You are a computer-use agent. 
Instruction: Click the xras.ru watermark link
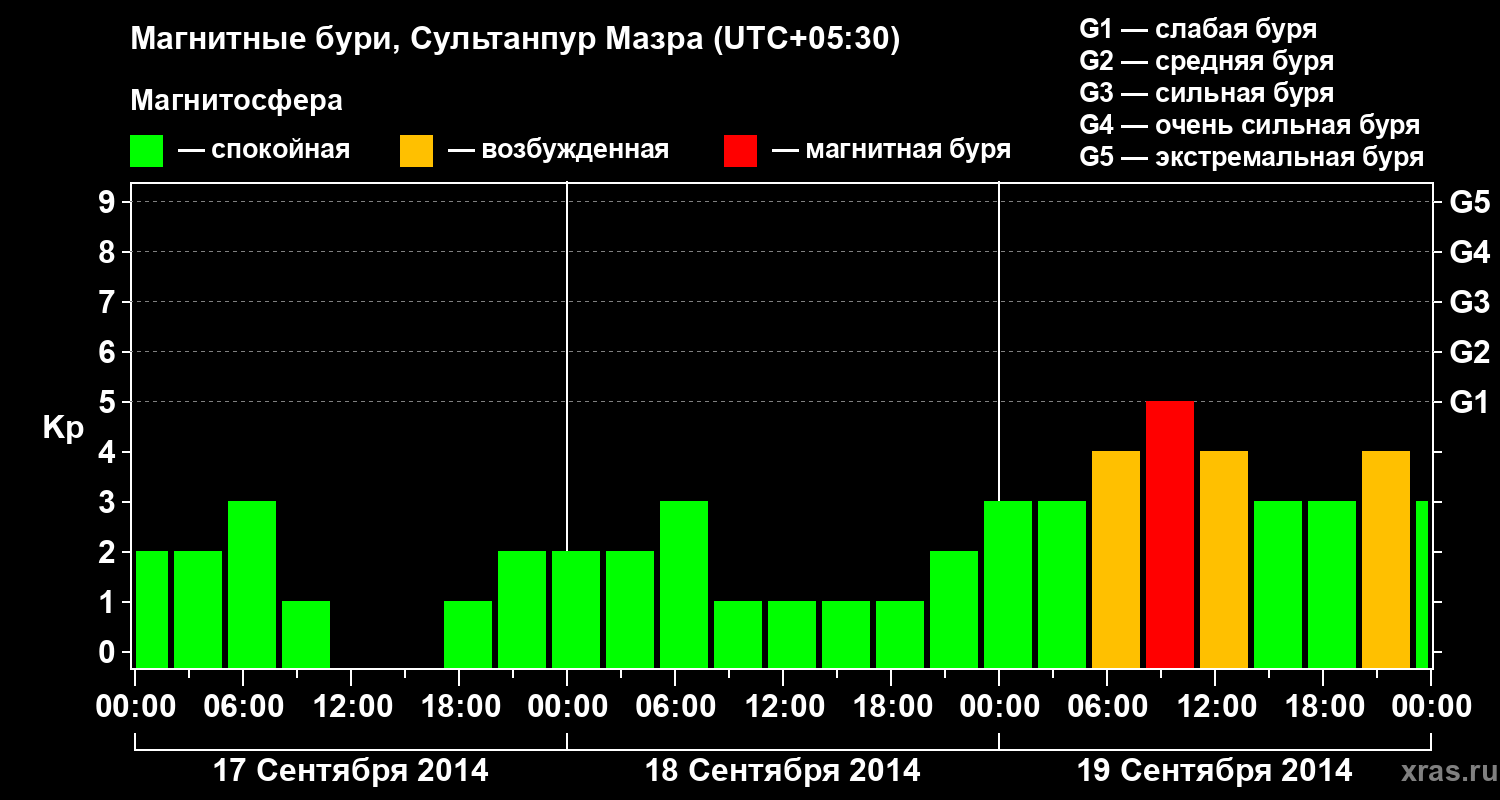[1446, 771]
